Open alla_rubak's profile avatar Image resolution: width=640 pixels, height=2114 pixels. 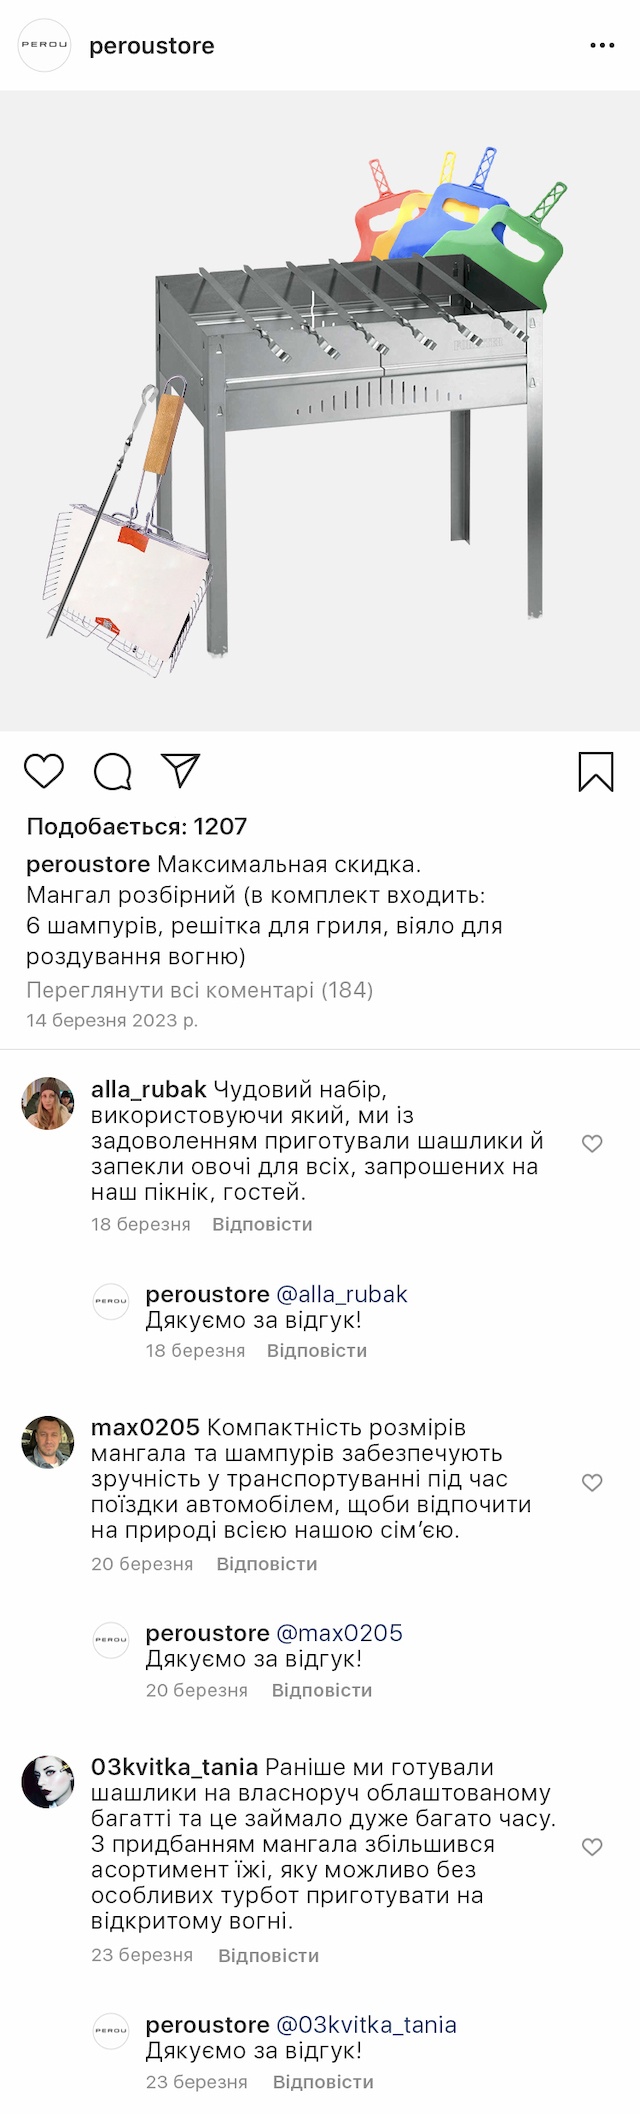(48, 1103)
